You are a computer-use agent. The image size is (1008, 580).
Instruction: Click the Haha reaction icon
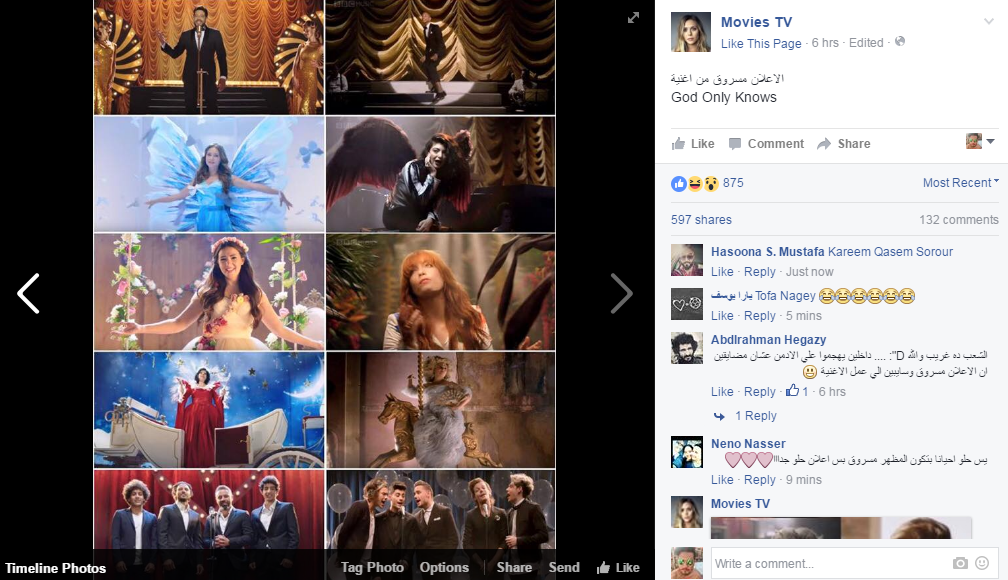[x=695, y=184]
